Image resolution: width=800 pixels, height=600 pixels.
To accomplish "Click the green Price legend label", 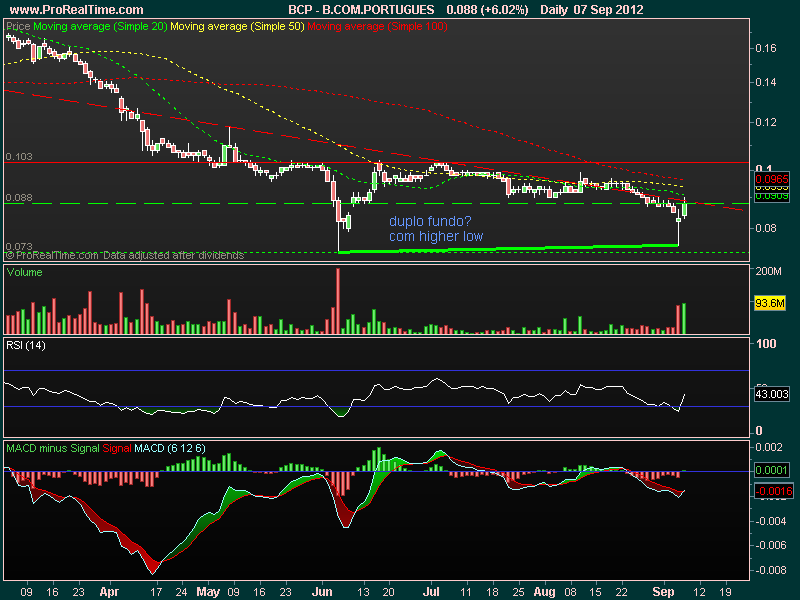I will [x=18, y=22].
